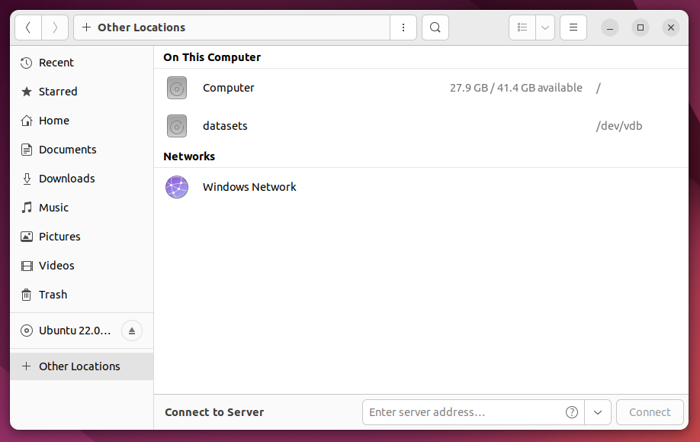Click the server address help icon
Screen dimensions: 700x442
point(572,412)
